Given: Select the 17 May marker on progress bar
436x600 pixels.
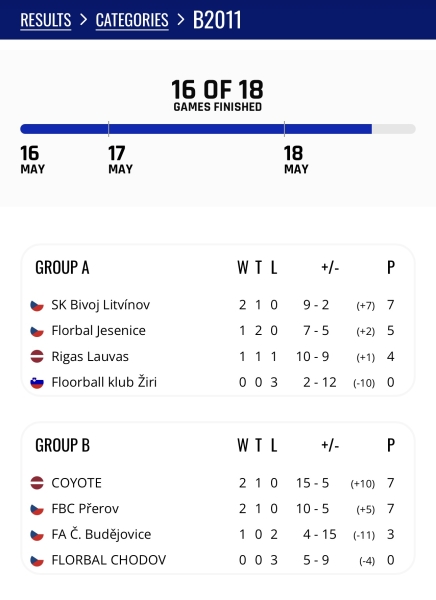Looking at the screenshot, I should tap(120, 160).
